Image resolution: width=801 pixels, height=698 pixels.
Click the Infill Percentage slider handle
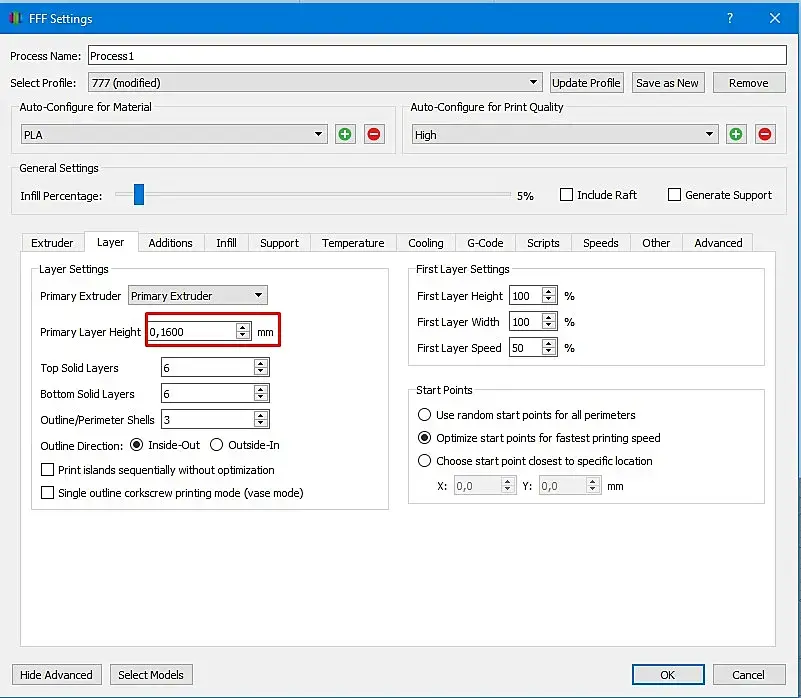point(139,195)
